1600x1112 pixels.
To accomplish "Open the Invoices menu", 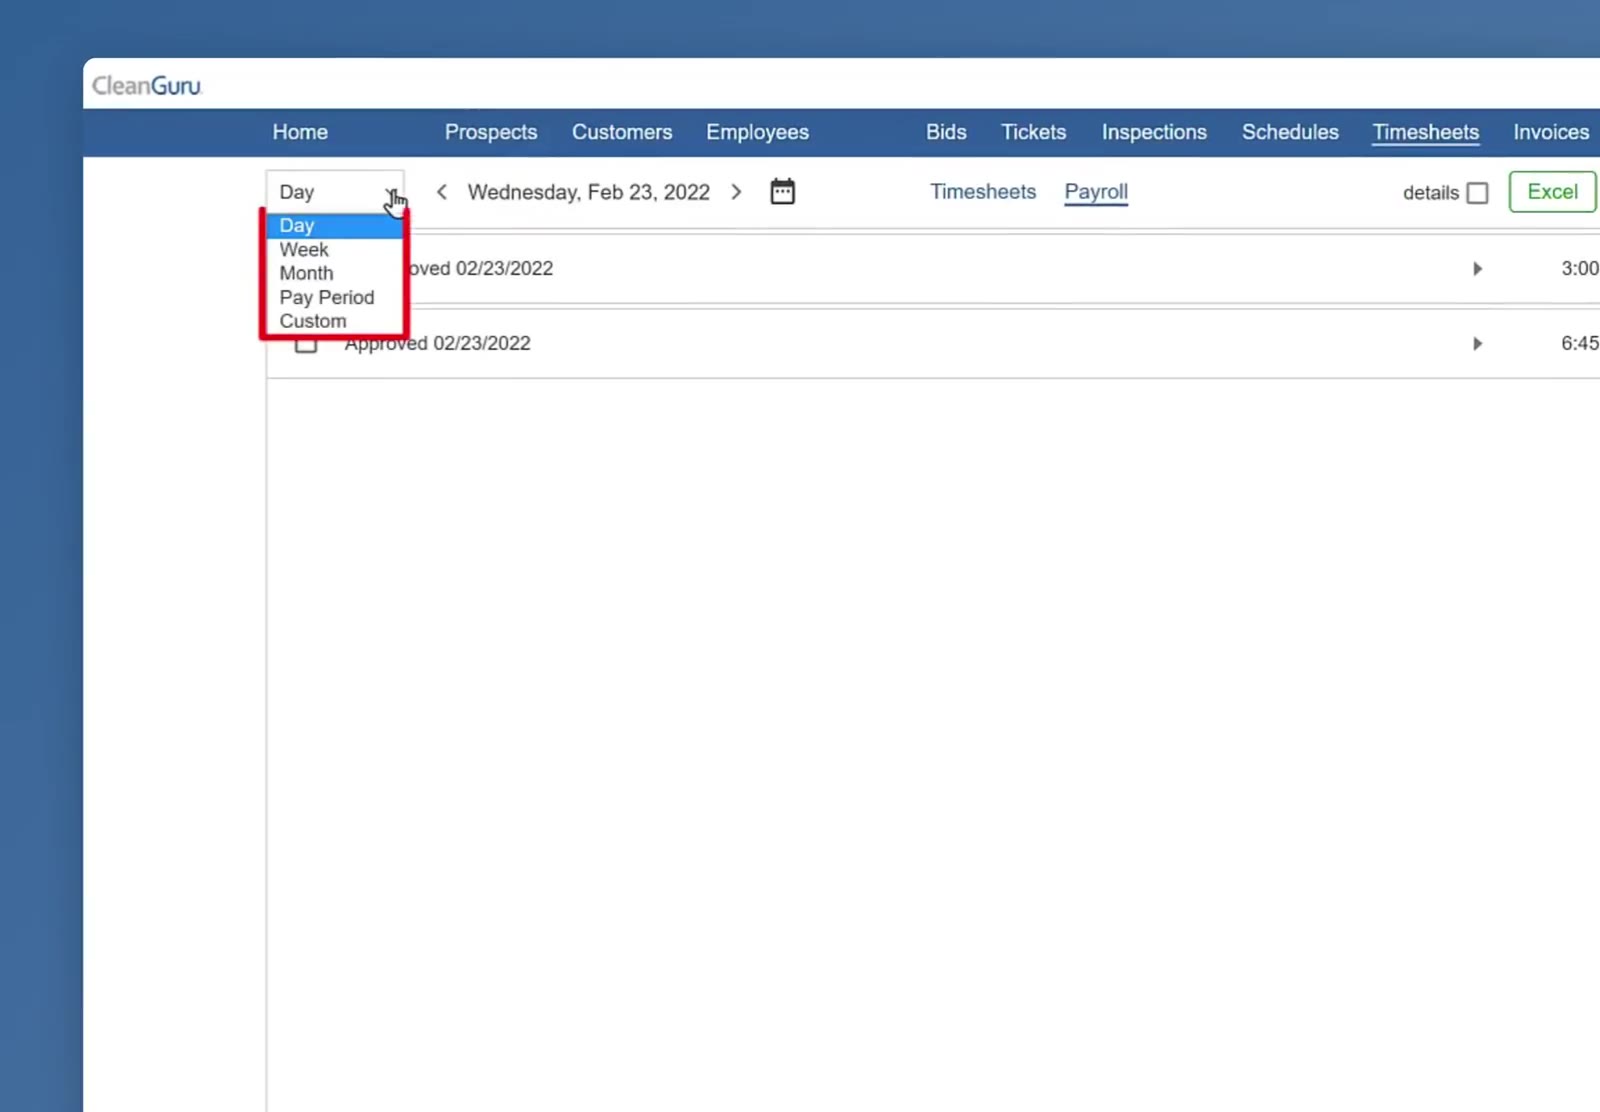I will coord(1551,132).
